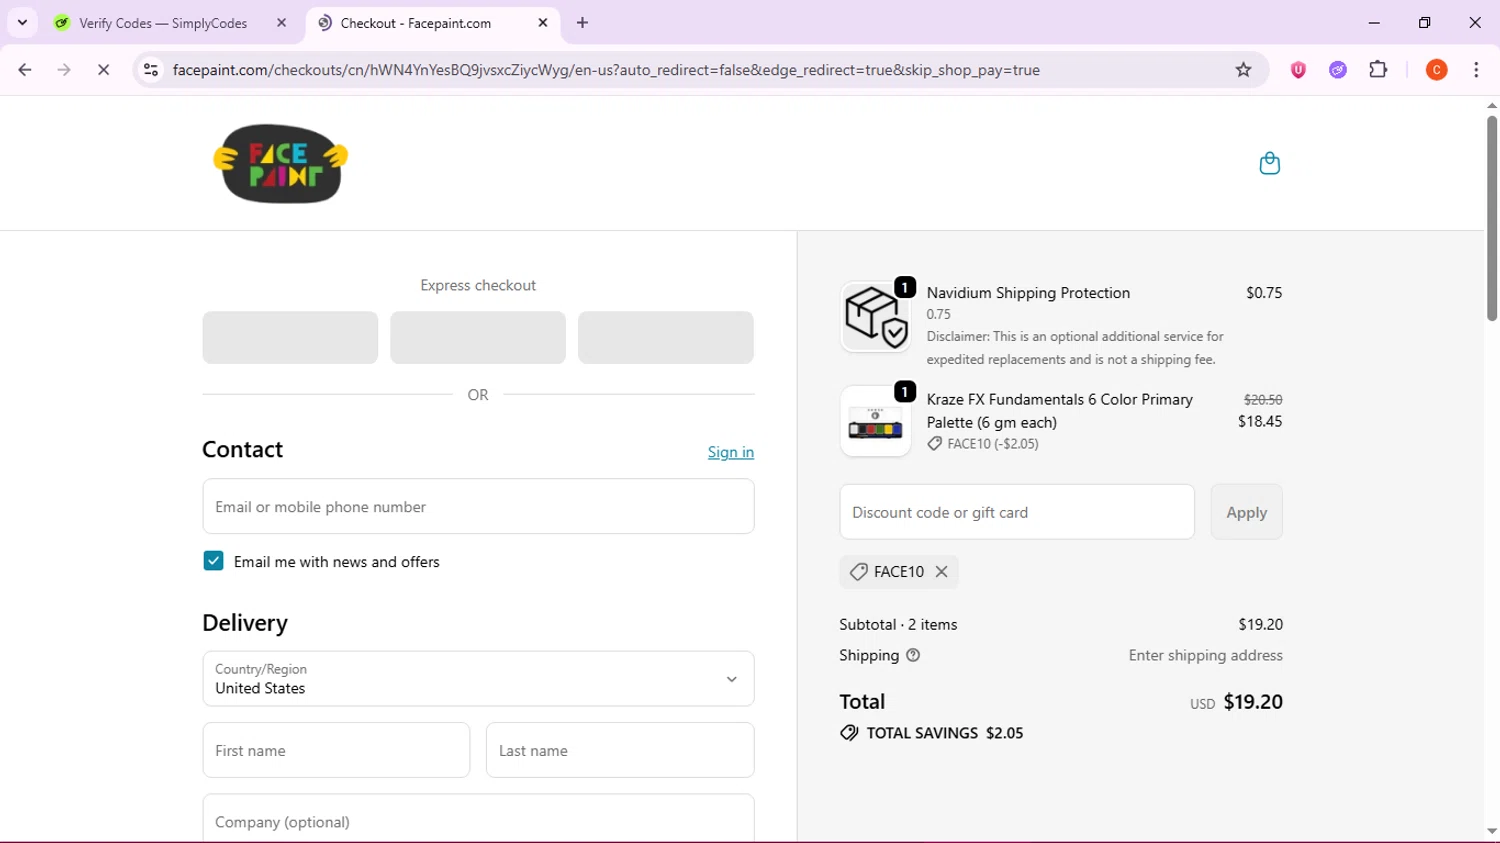Click the 'Subtotal · 2 items' label

tap(898, 624)
